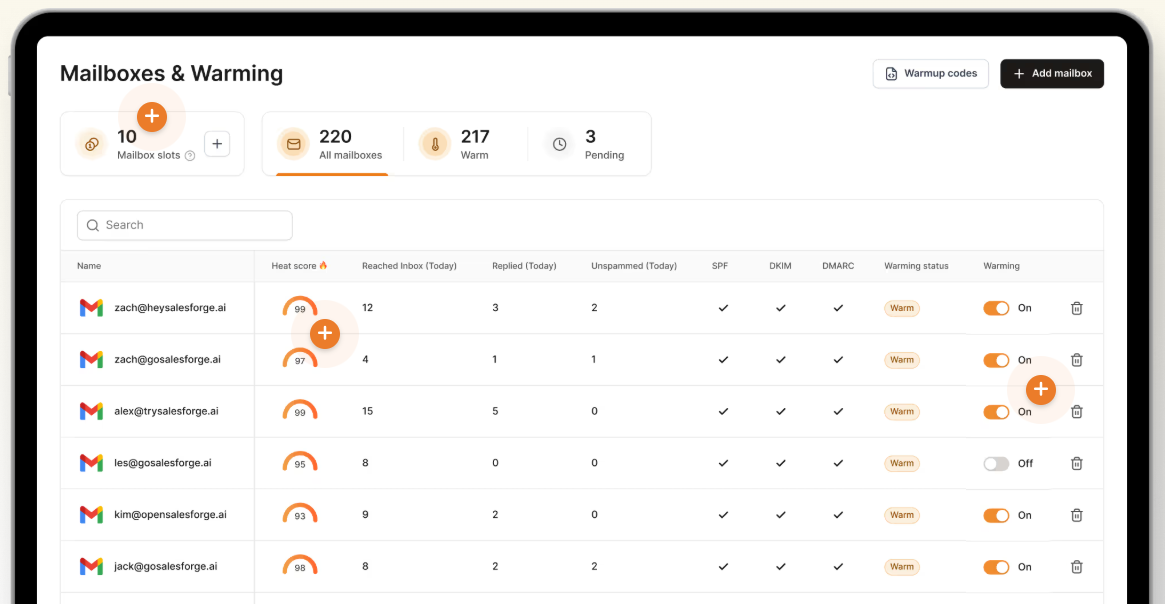Click the clock icon for Pending
This screenshot has width=1165, height=604.
(x=559, y=144)
